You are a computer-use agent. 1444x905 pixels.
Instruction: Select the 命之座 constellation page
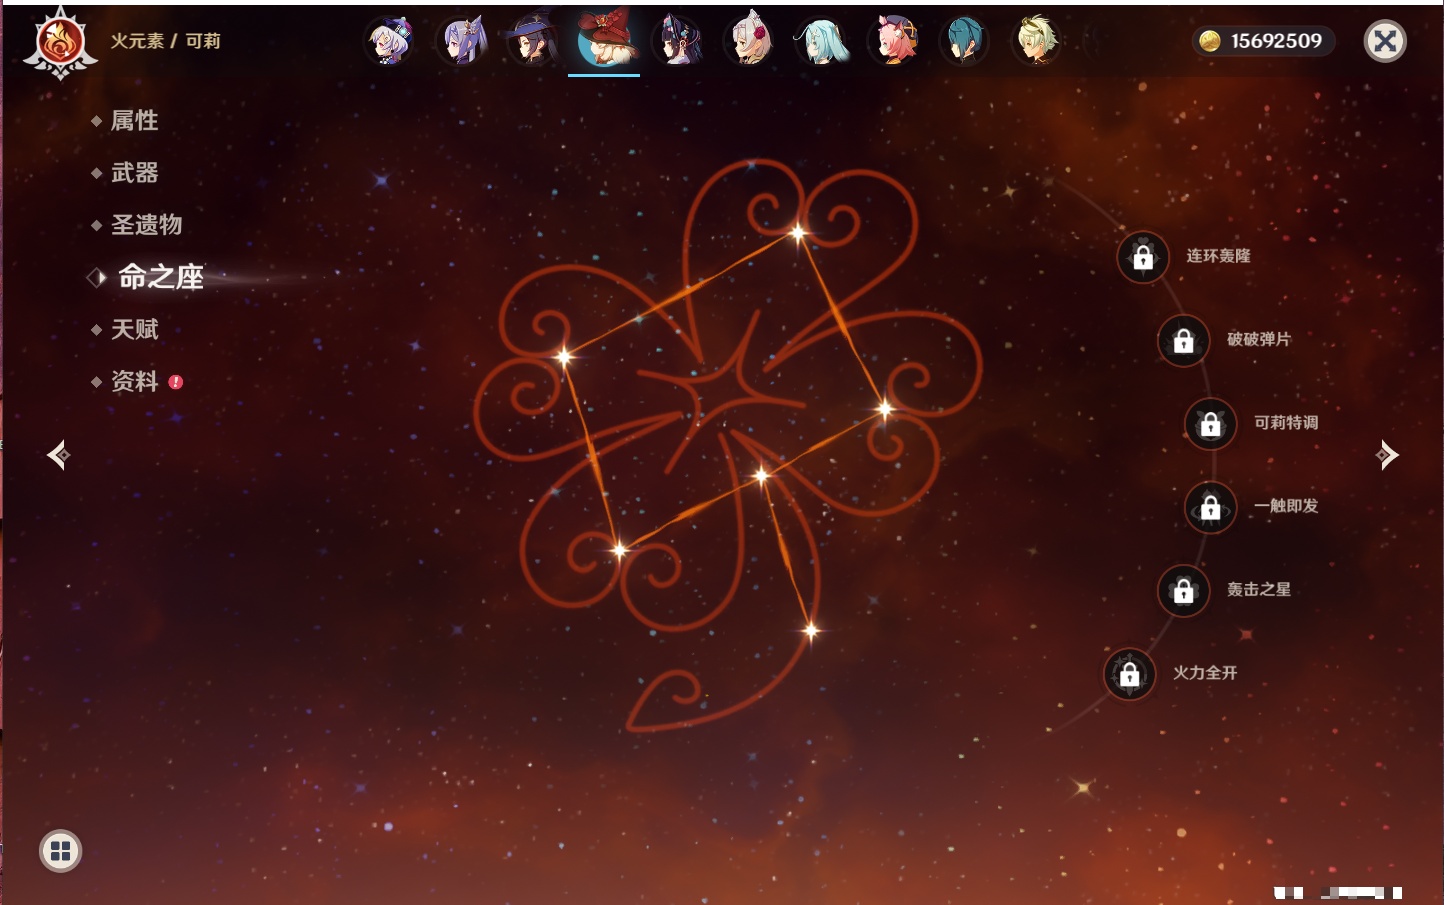[160, 277]
